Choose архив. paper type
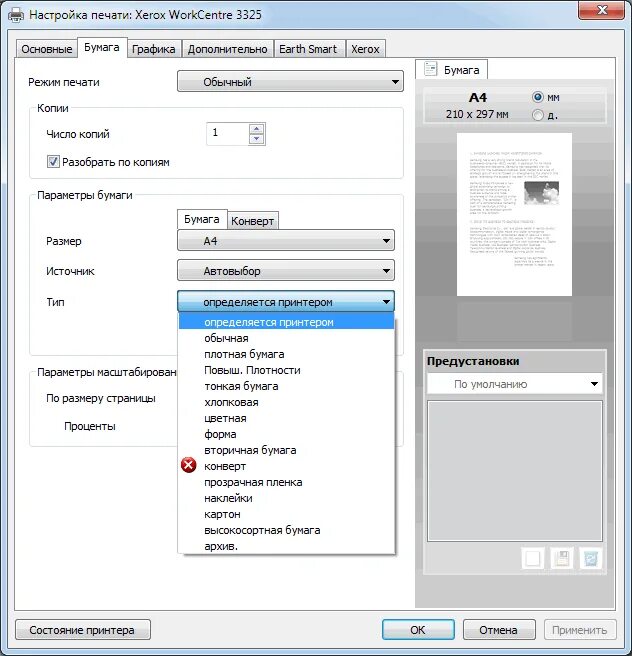The image size is (632, 656). click(287, 546)
